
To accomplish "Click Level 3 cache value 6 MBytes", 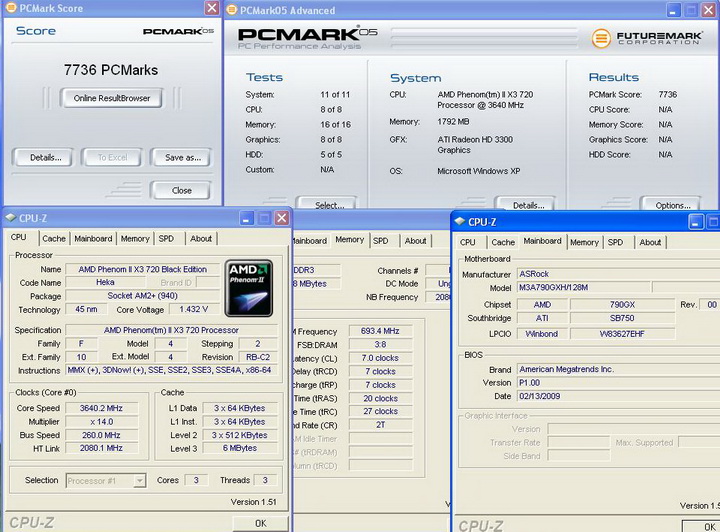I will click(x=240, y=448).
